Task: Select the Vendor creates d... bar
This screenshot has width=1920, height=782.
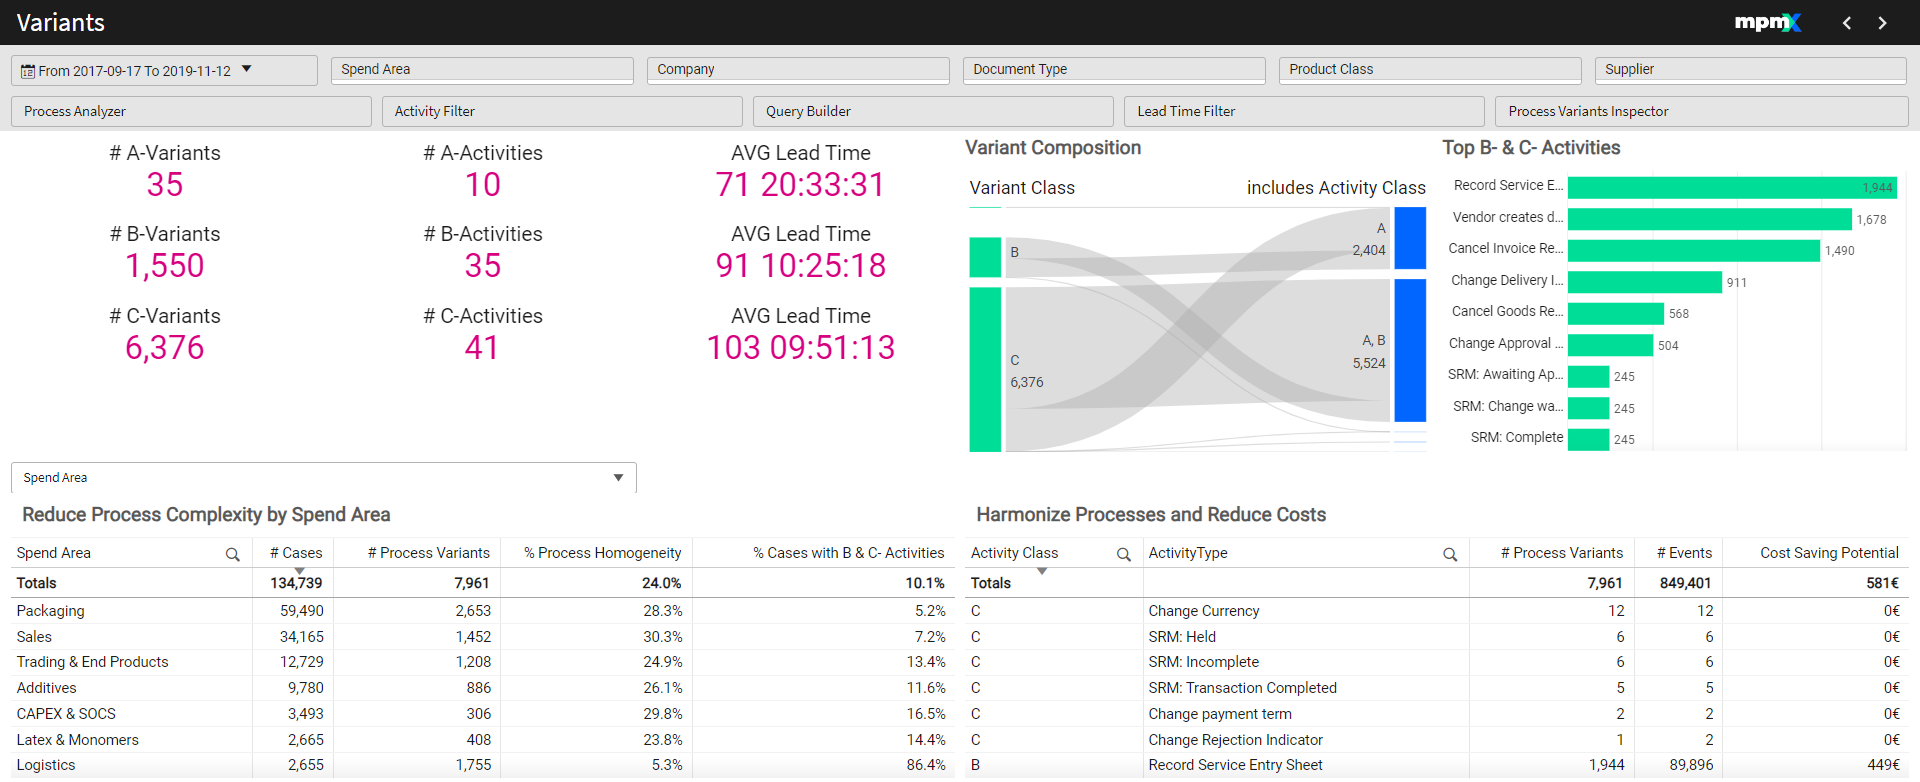Action: [1710, 219]
